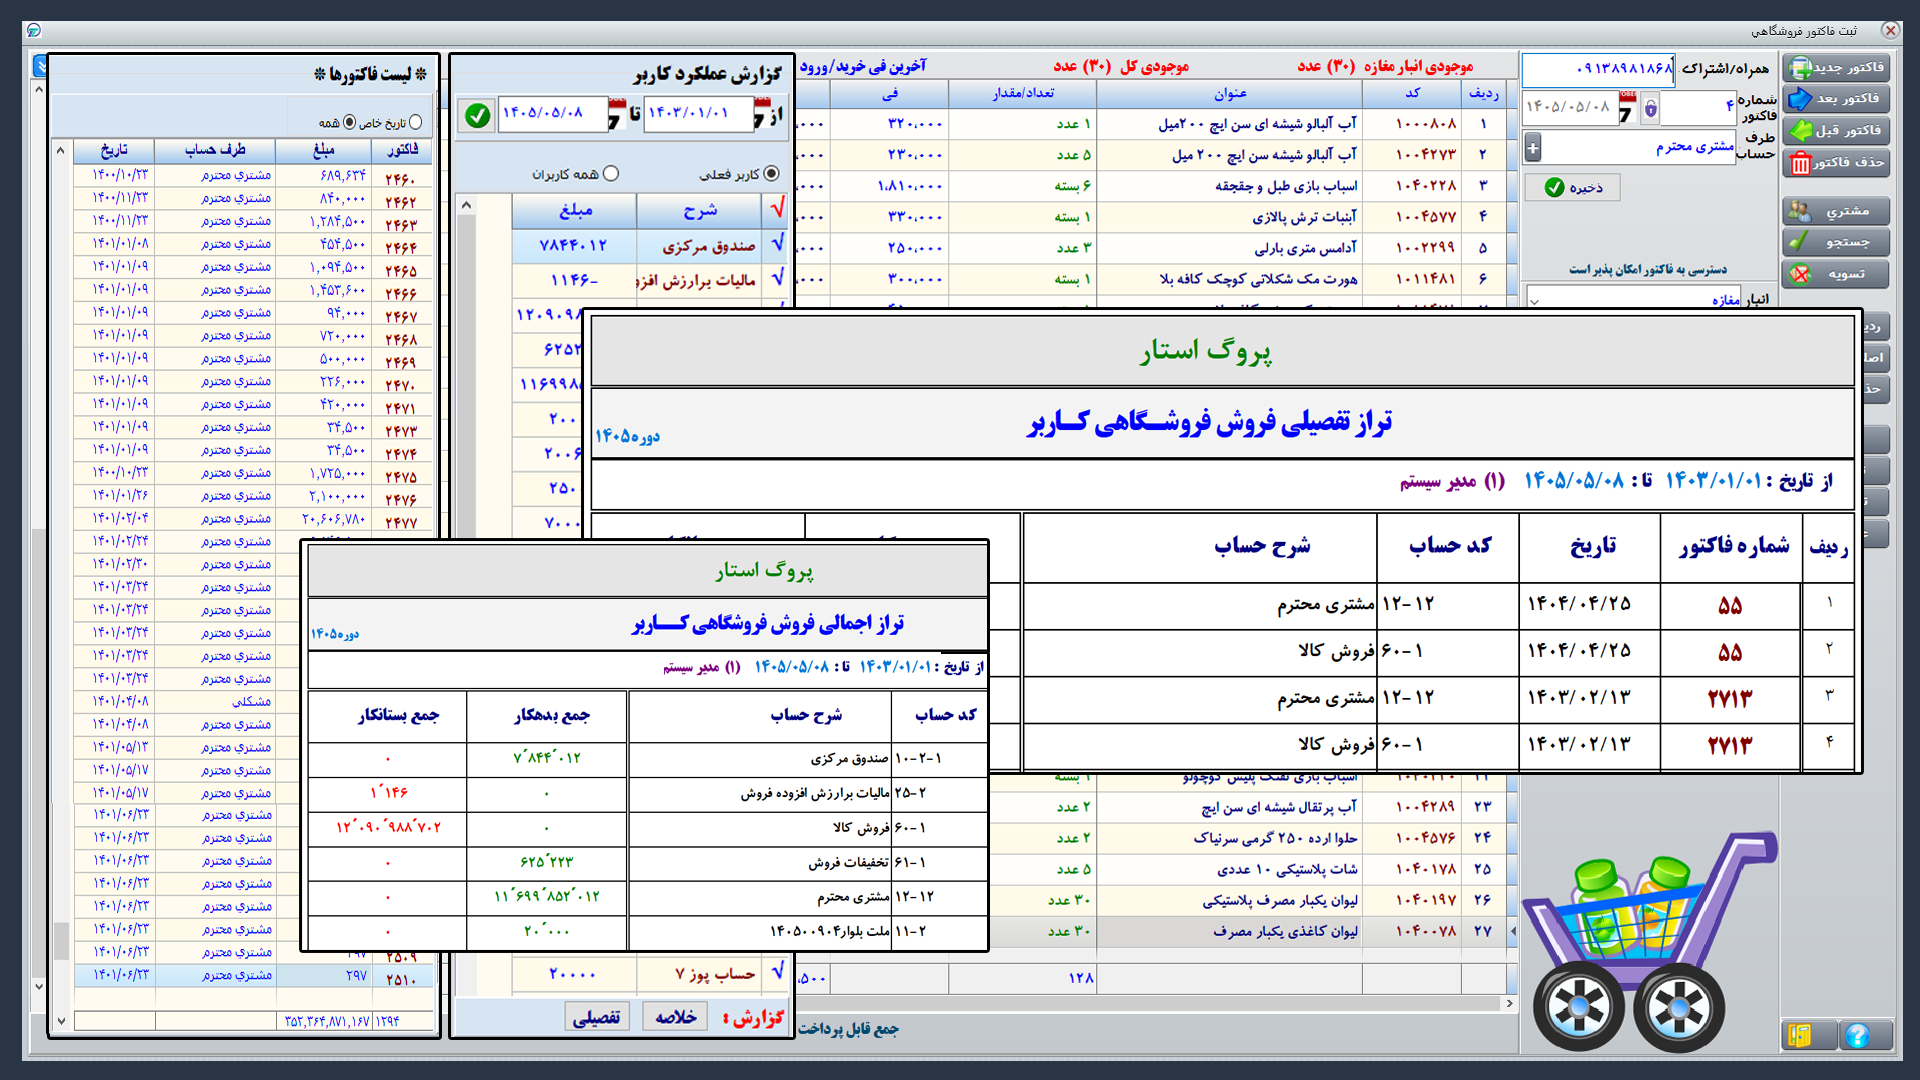The width and height of the screenshot is (1920, 1080).
Task: Click the Settlement (تسویه) button icon
Action: click(1800, 273)
